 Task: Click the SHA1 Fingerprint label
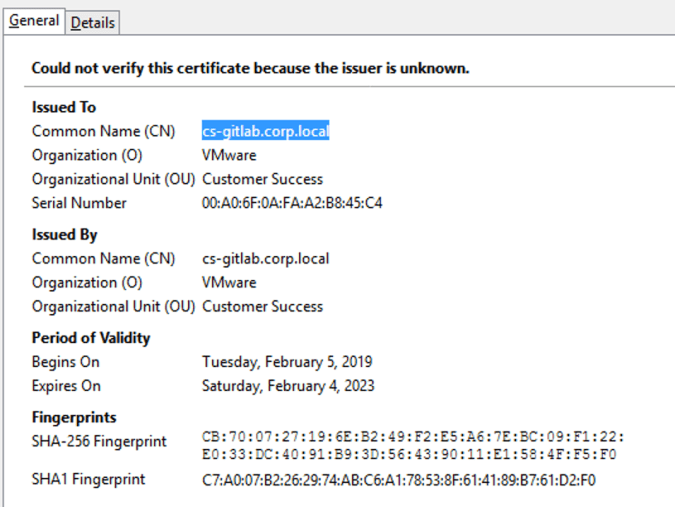[x=88, y=480]
